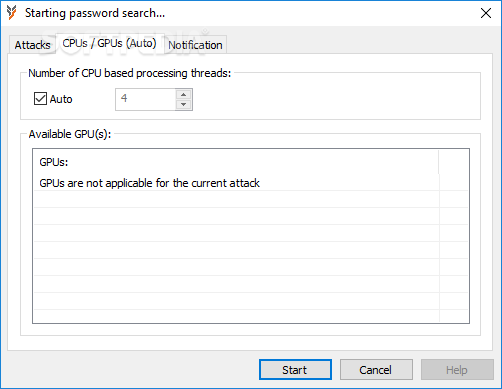Click the Auto checkbox label text
Viewport: 502px width, 389px height.
[61, 99]
